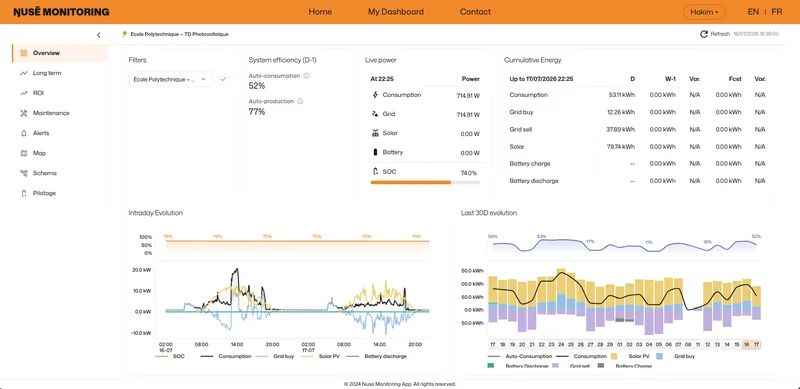Toggle SOC series in intraday legend
The image size is (800, 389).
(x=170, y=356)
